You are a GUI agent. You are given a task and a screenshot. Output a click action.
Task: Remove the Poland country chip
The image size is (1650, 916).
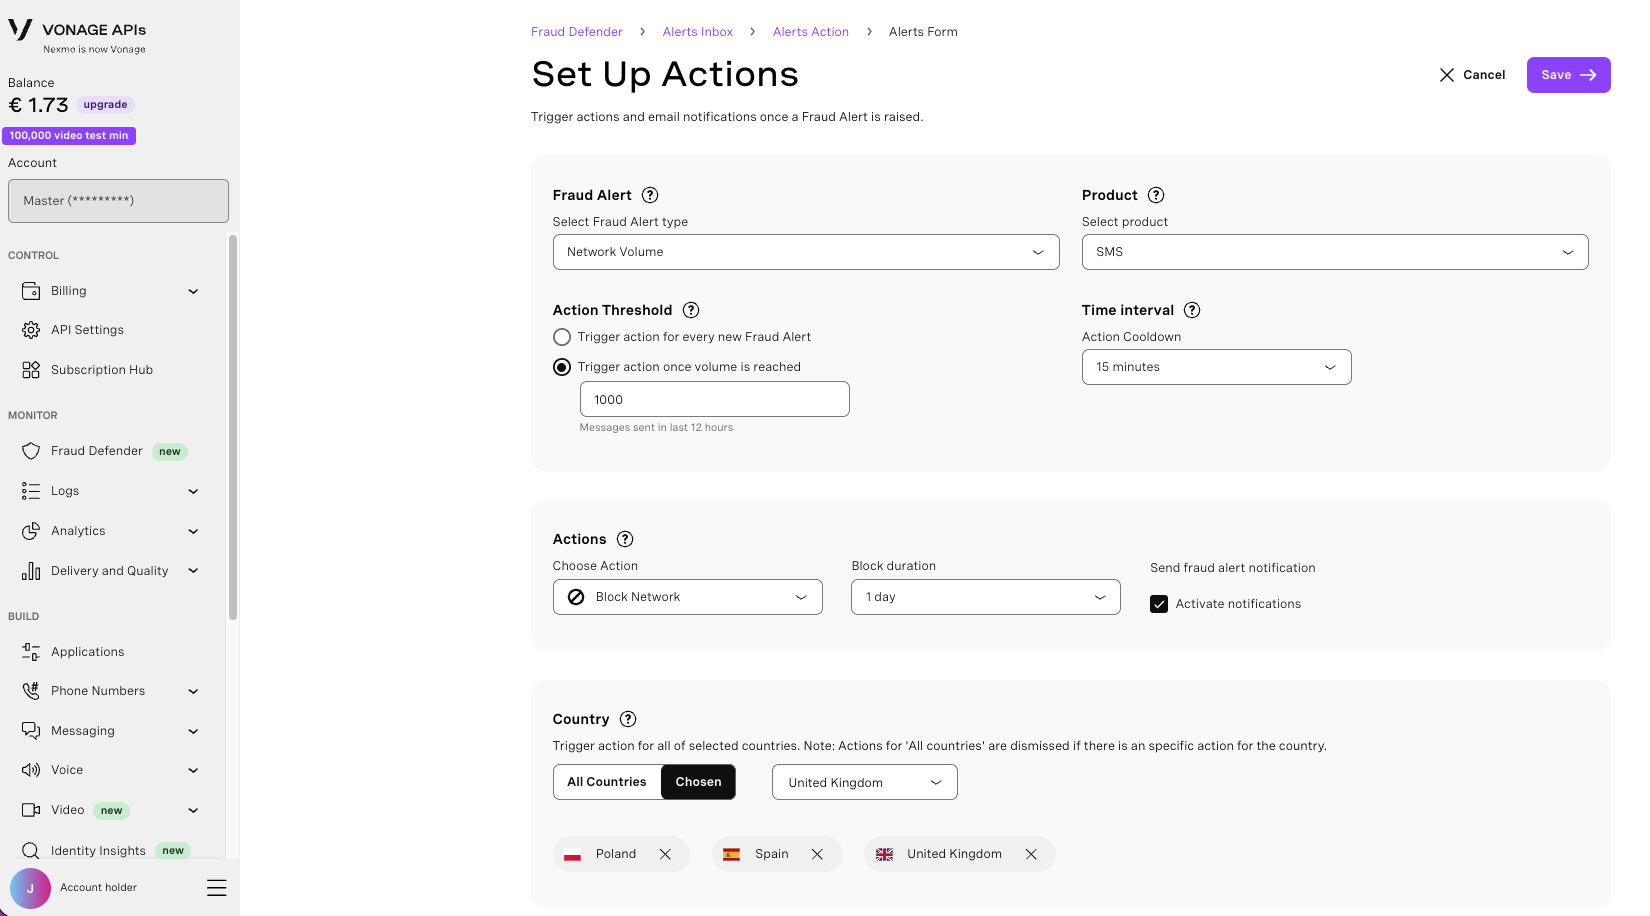click(665, 854)
